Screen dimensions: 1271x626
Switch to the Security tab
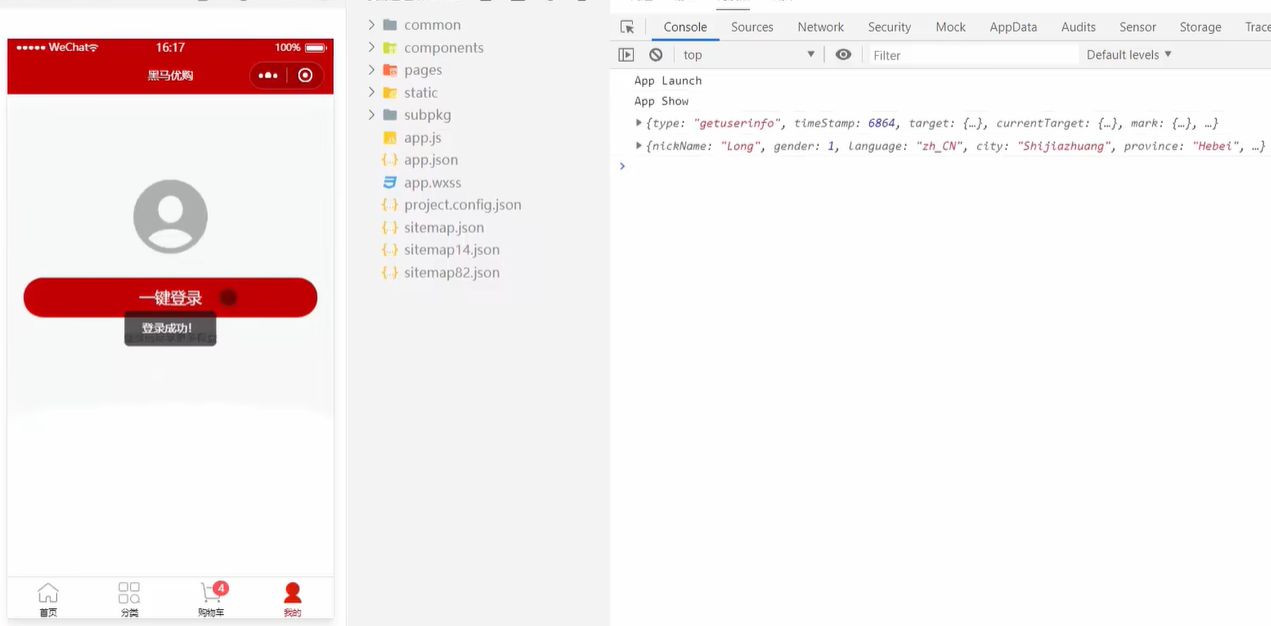(x=889, y=27)
